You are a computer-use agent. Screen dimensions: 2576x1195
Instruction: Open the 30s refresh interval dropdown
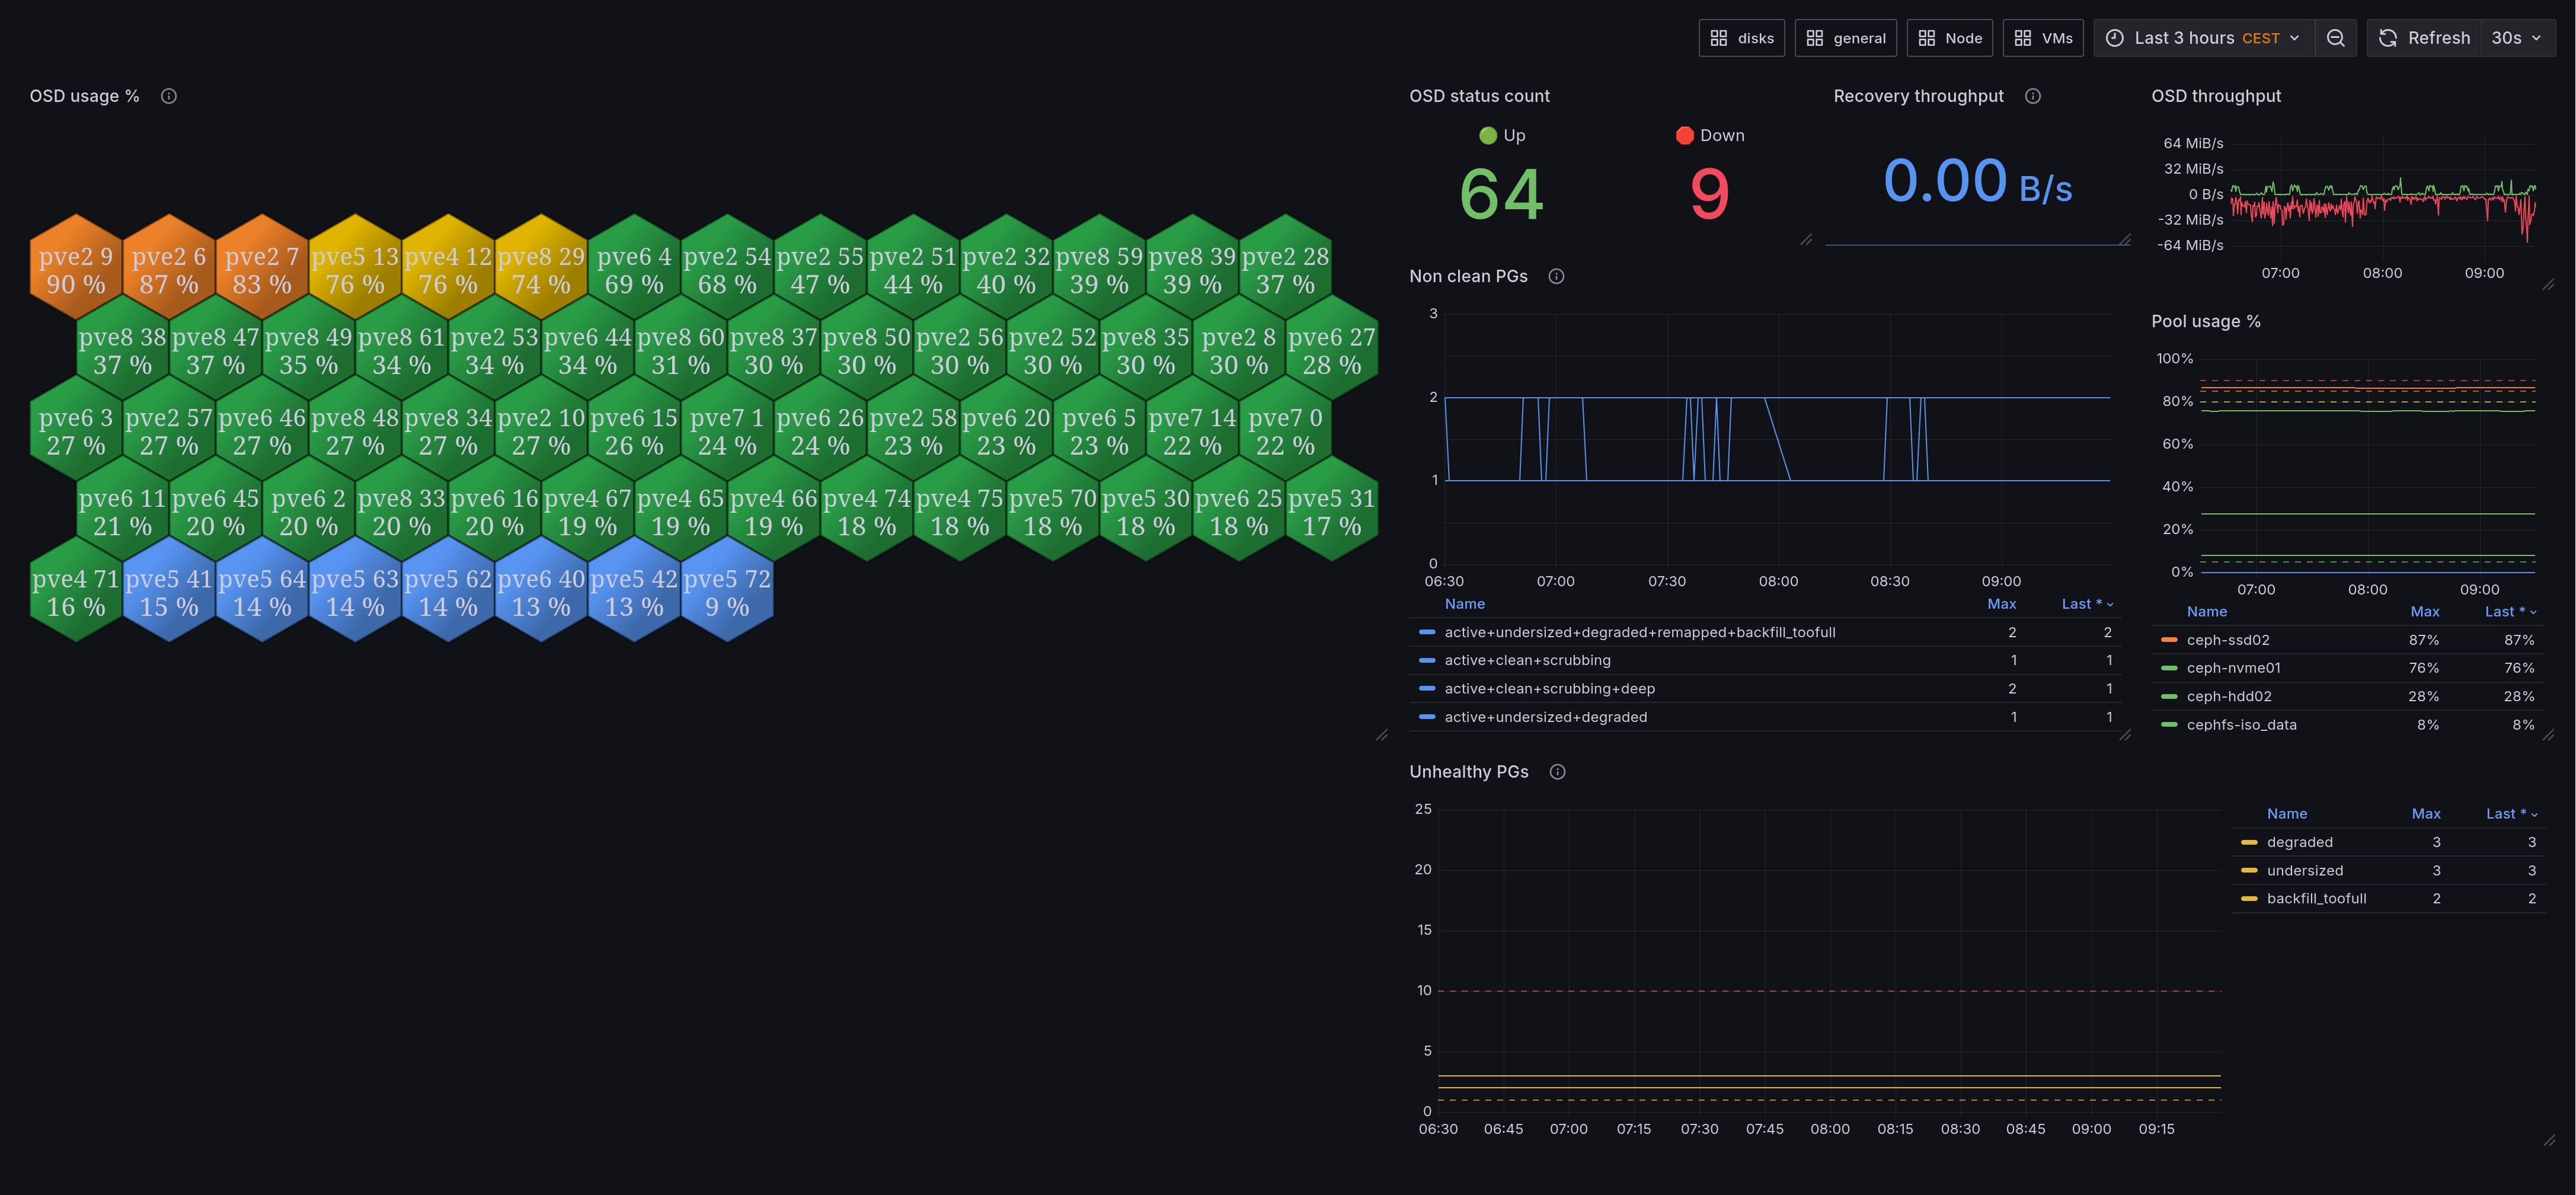[x=2516, y=38]
